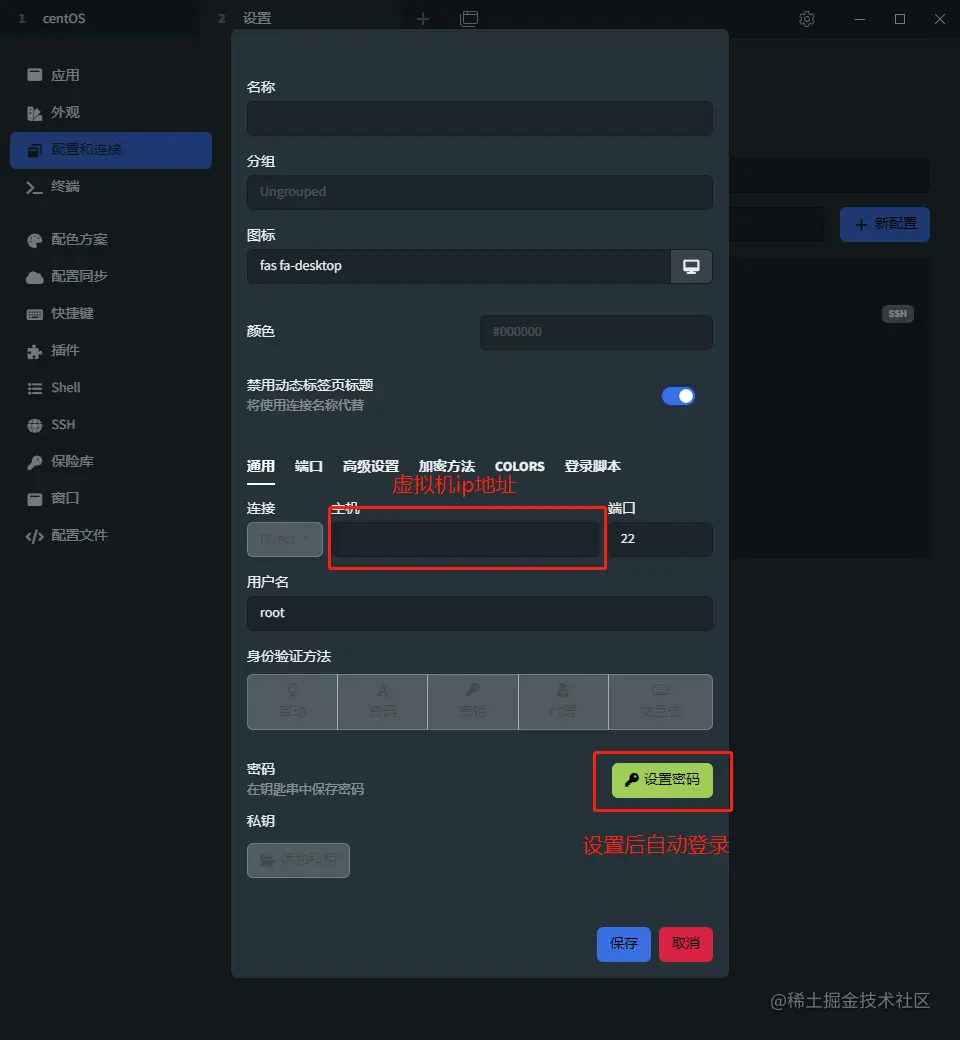Click the 用户名 field with root

click(480, 614)
